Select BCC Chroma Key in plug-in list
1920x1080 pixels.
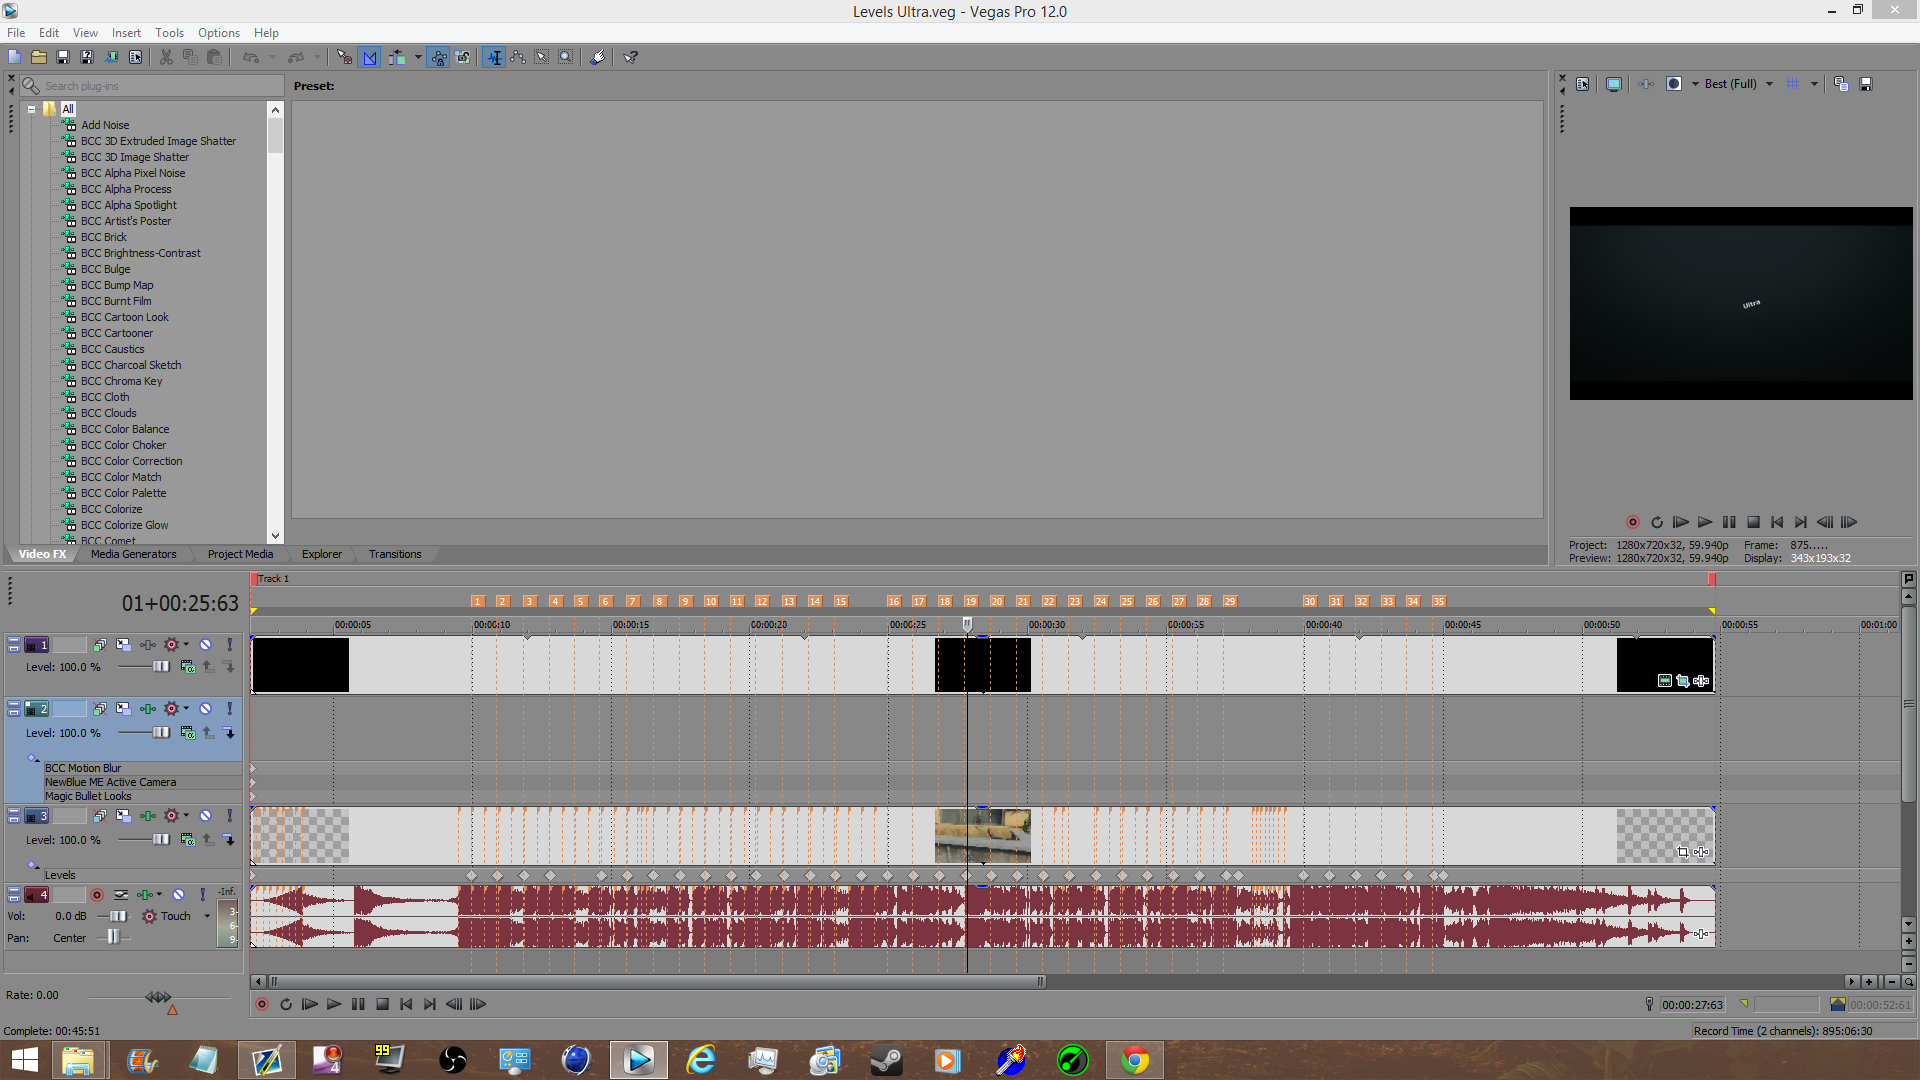(x=121, y=381)
